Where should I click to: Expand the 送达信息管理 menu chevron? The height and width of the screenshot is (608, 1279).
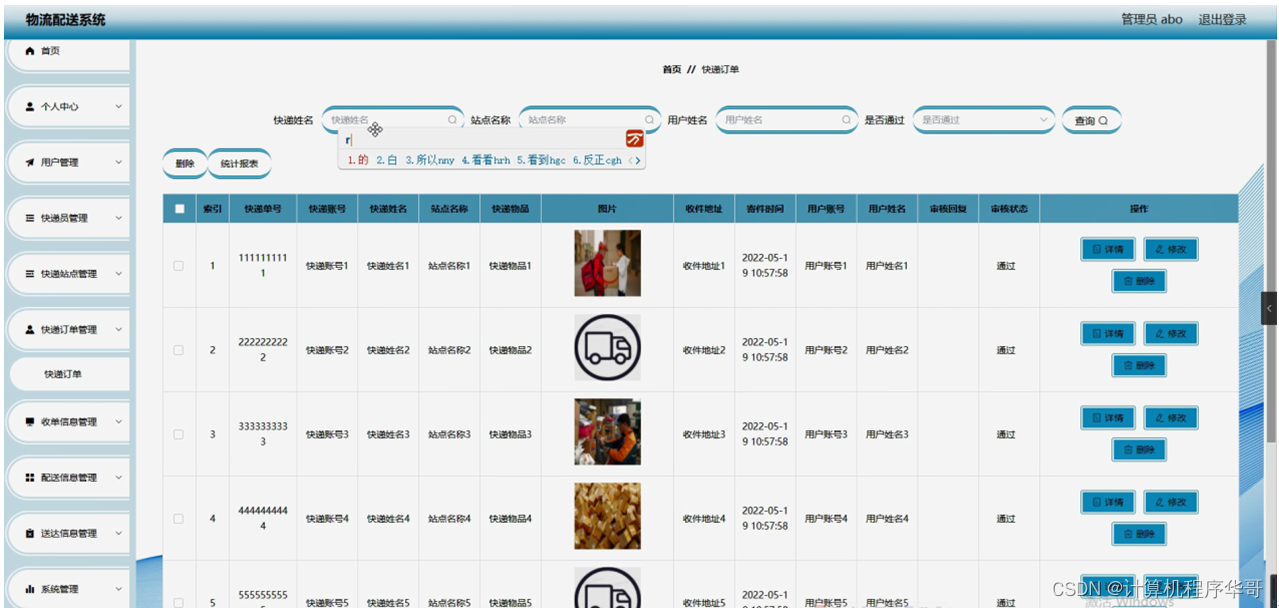[118, 534]
